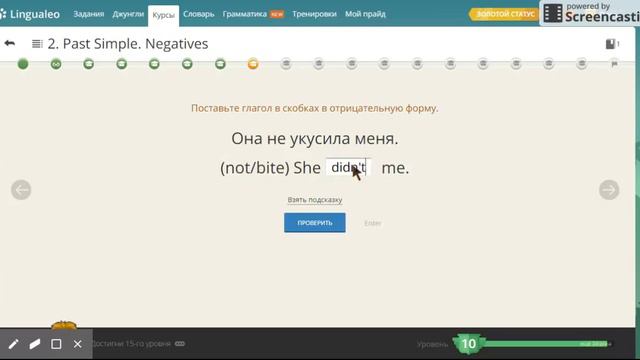
Task: Jump to the third completed step
Action: coord(89,64)
